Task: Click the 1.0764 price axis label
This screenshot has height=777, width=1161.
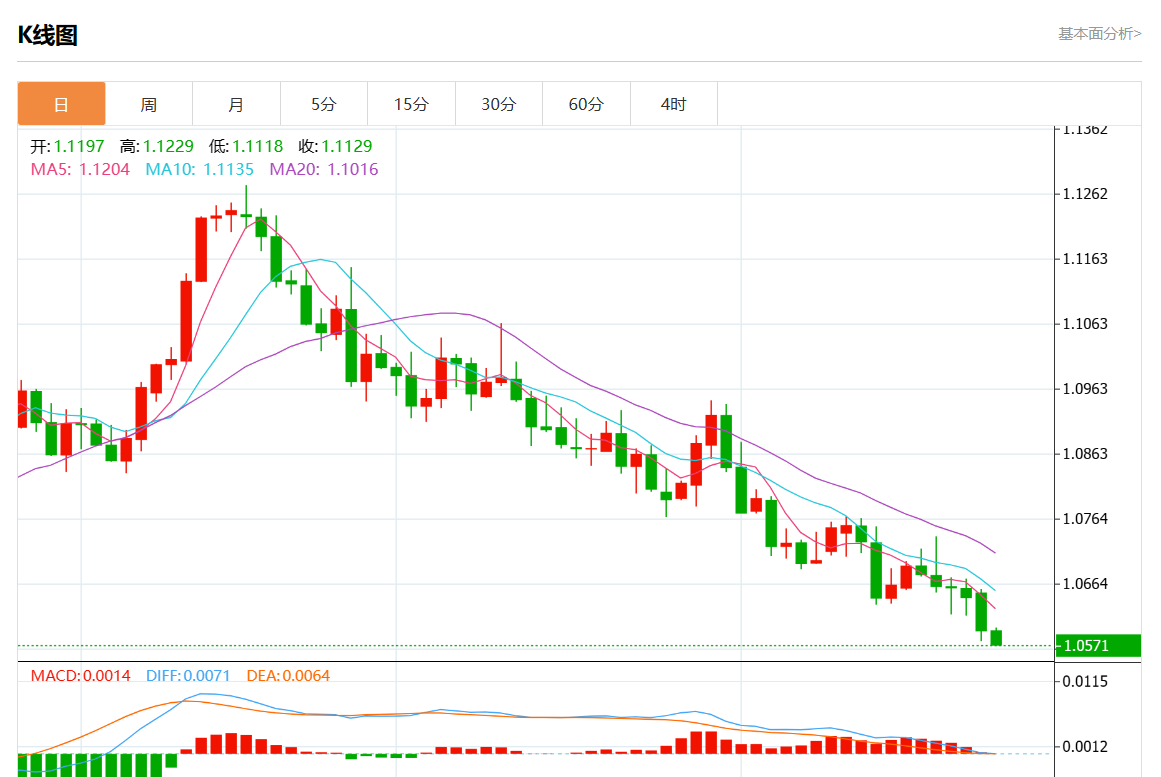Action: [x=1085, y=519]
